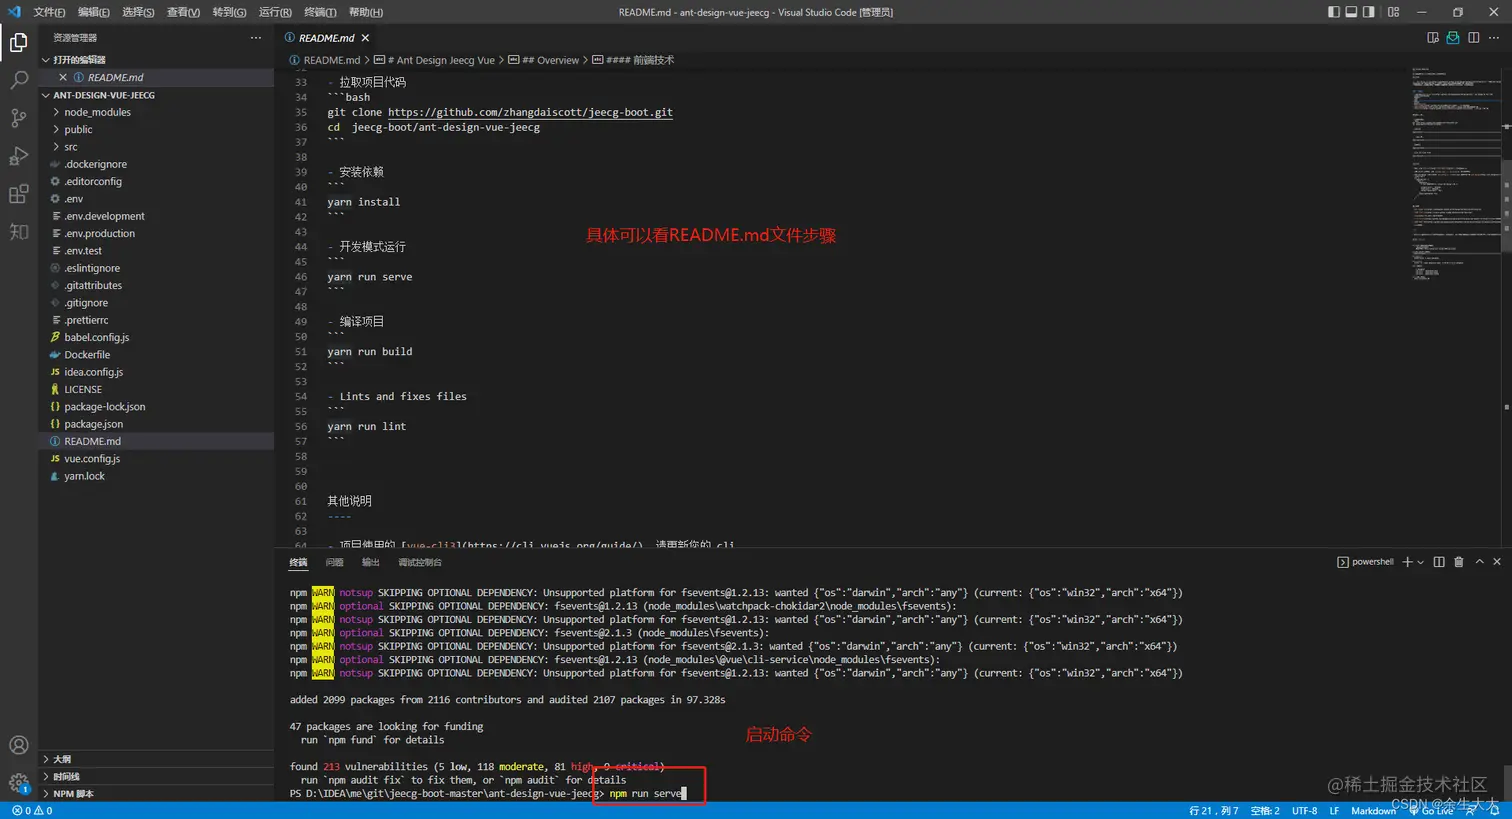Toggle the bottom panel layout icon
Image resolution: width=1512 pixels, height=819 pixels.
1351,12
